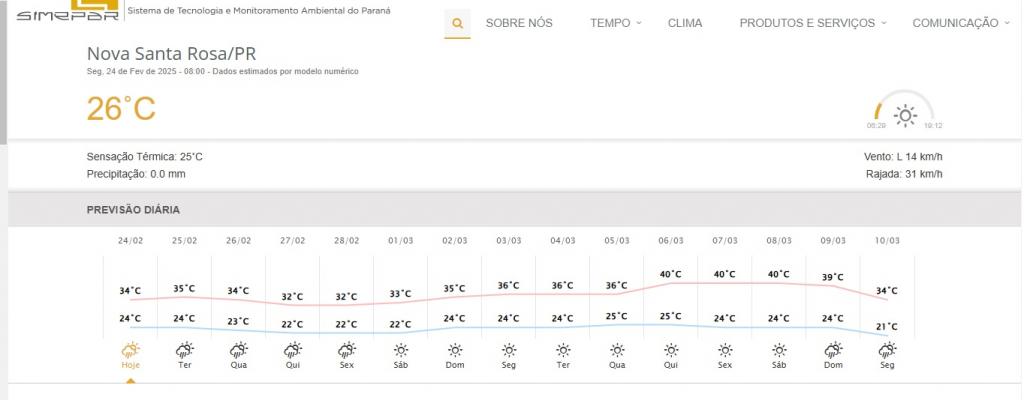Click the Sáb 01/03 sunny icon

tap(400, 350)
